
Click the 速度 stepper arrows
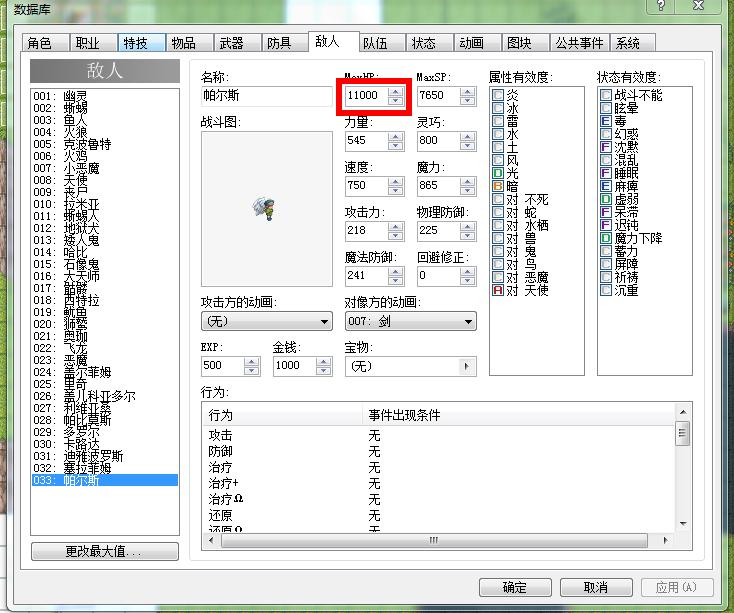point(396,186)
